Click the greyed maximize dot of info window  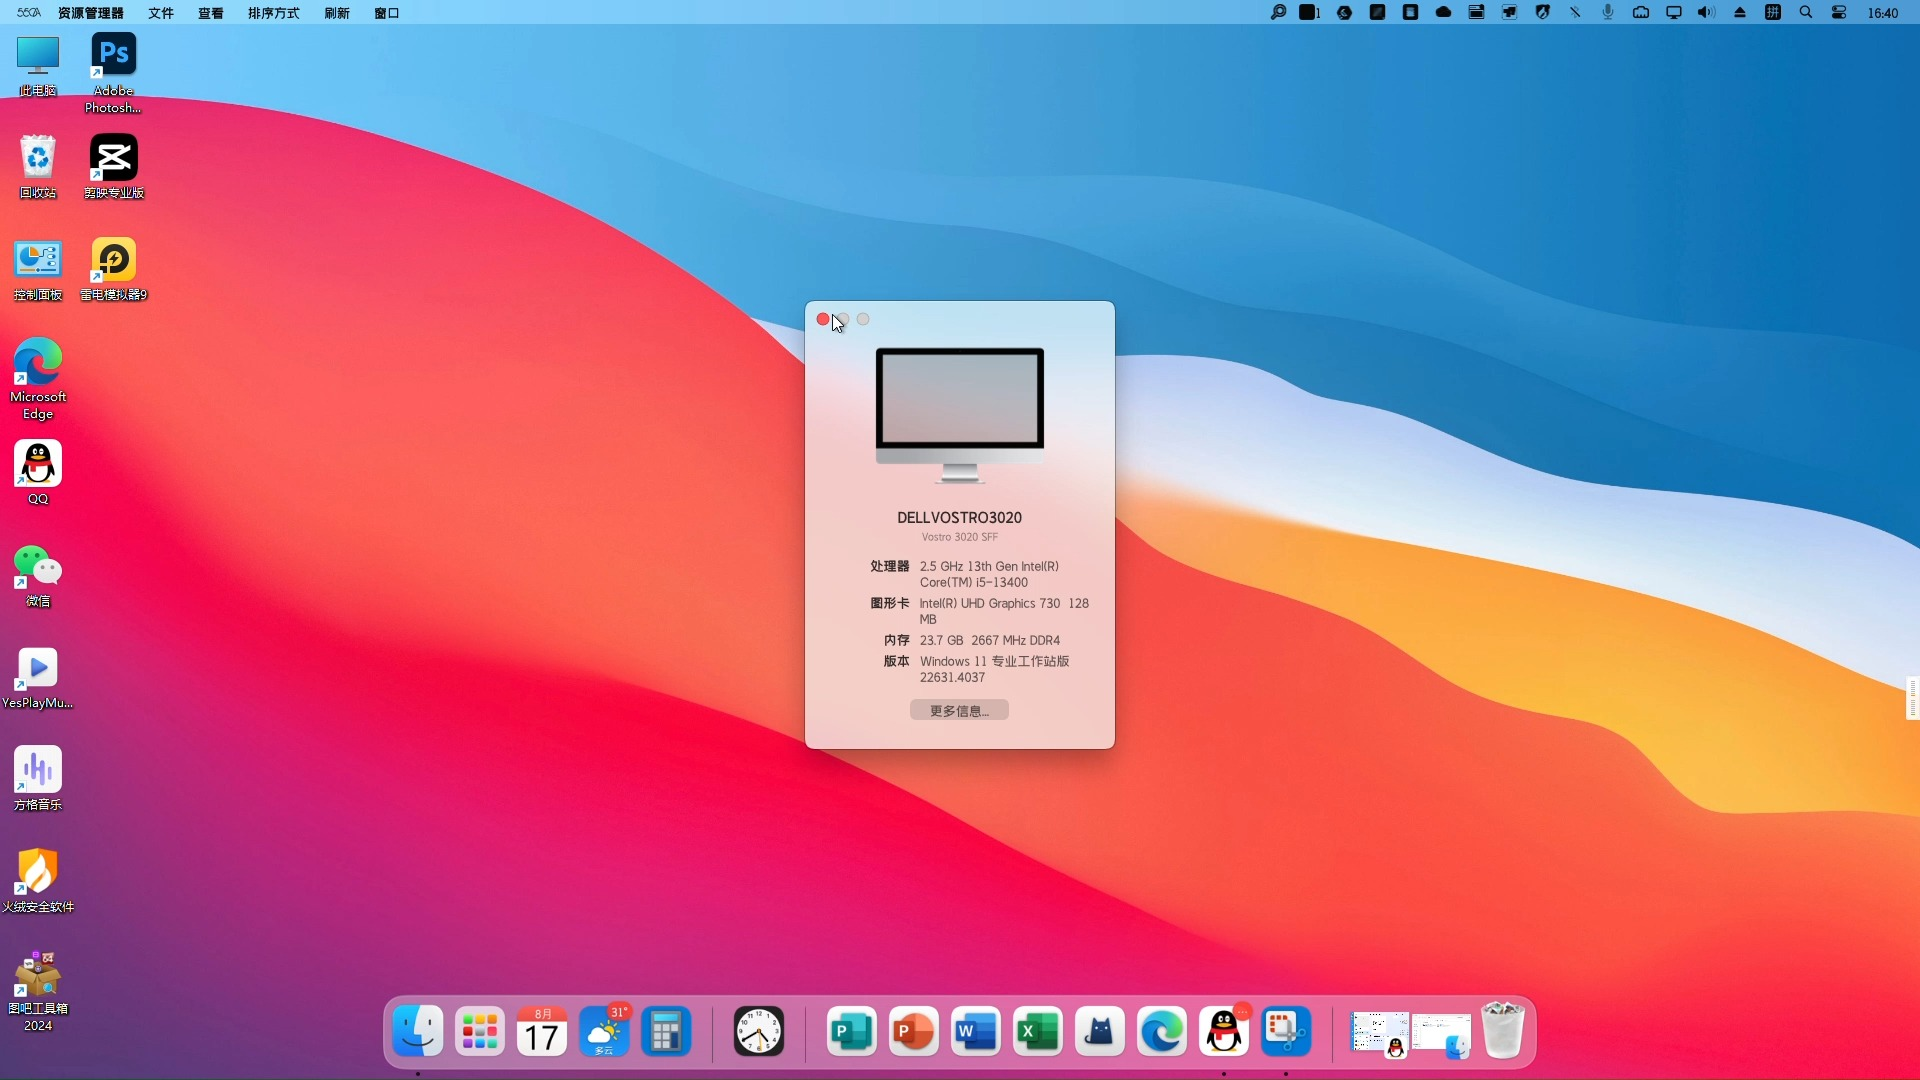click(x=863, y=319)
